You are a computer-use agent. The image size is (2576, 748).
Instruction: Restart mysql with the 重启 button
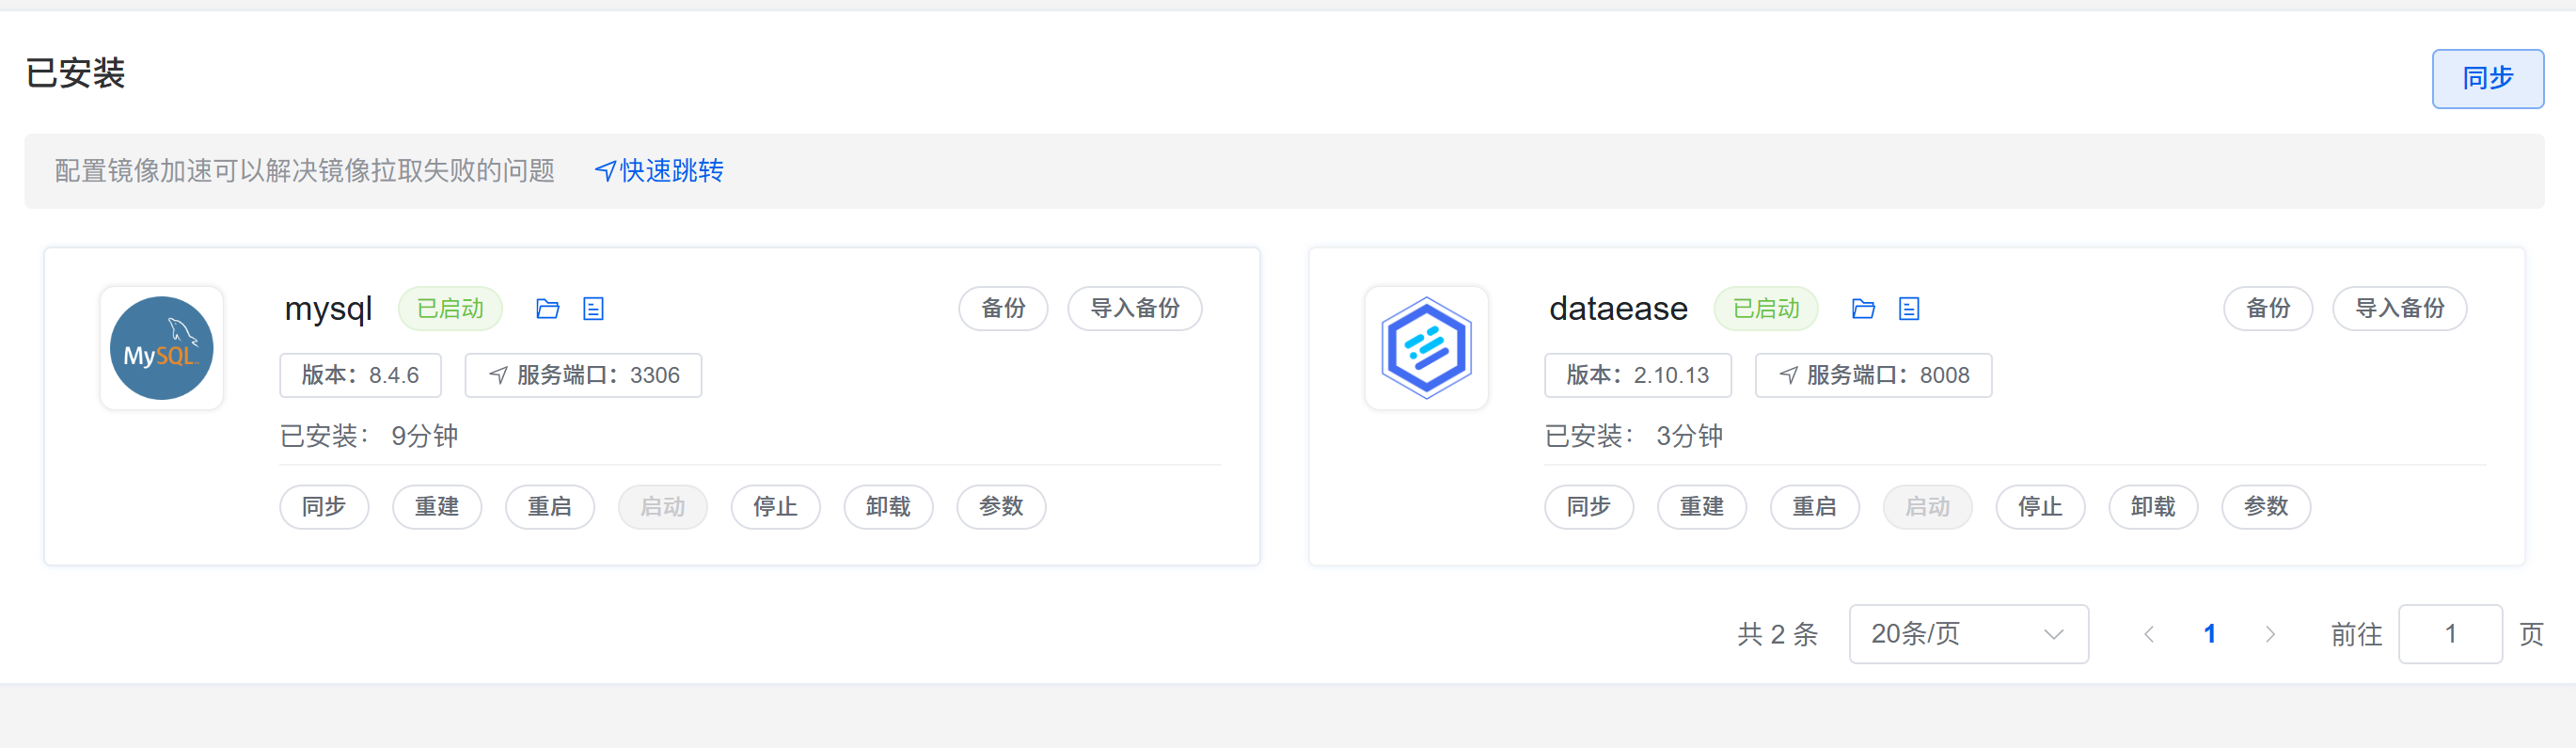pyautogui.click(x=549, y=507)
